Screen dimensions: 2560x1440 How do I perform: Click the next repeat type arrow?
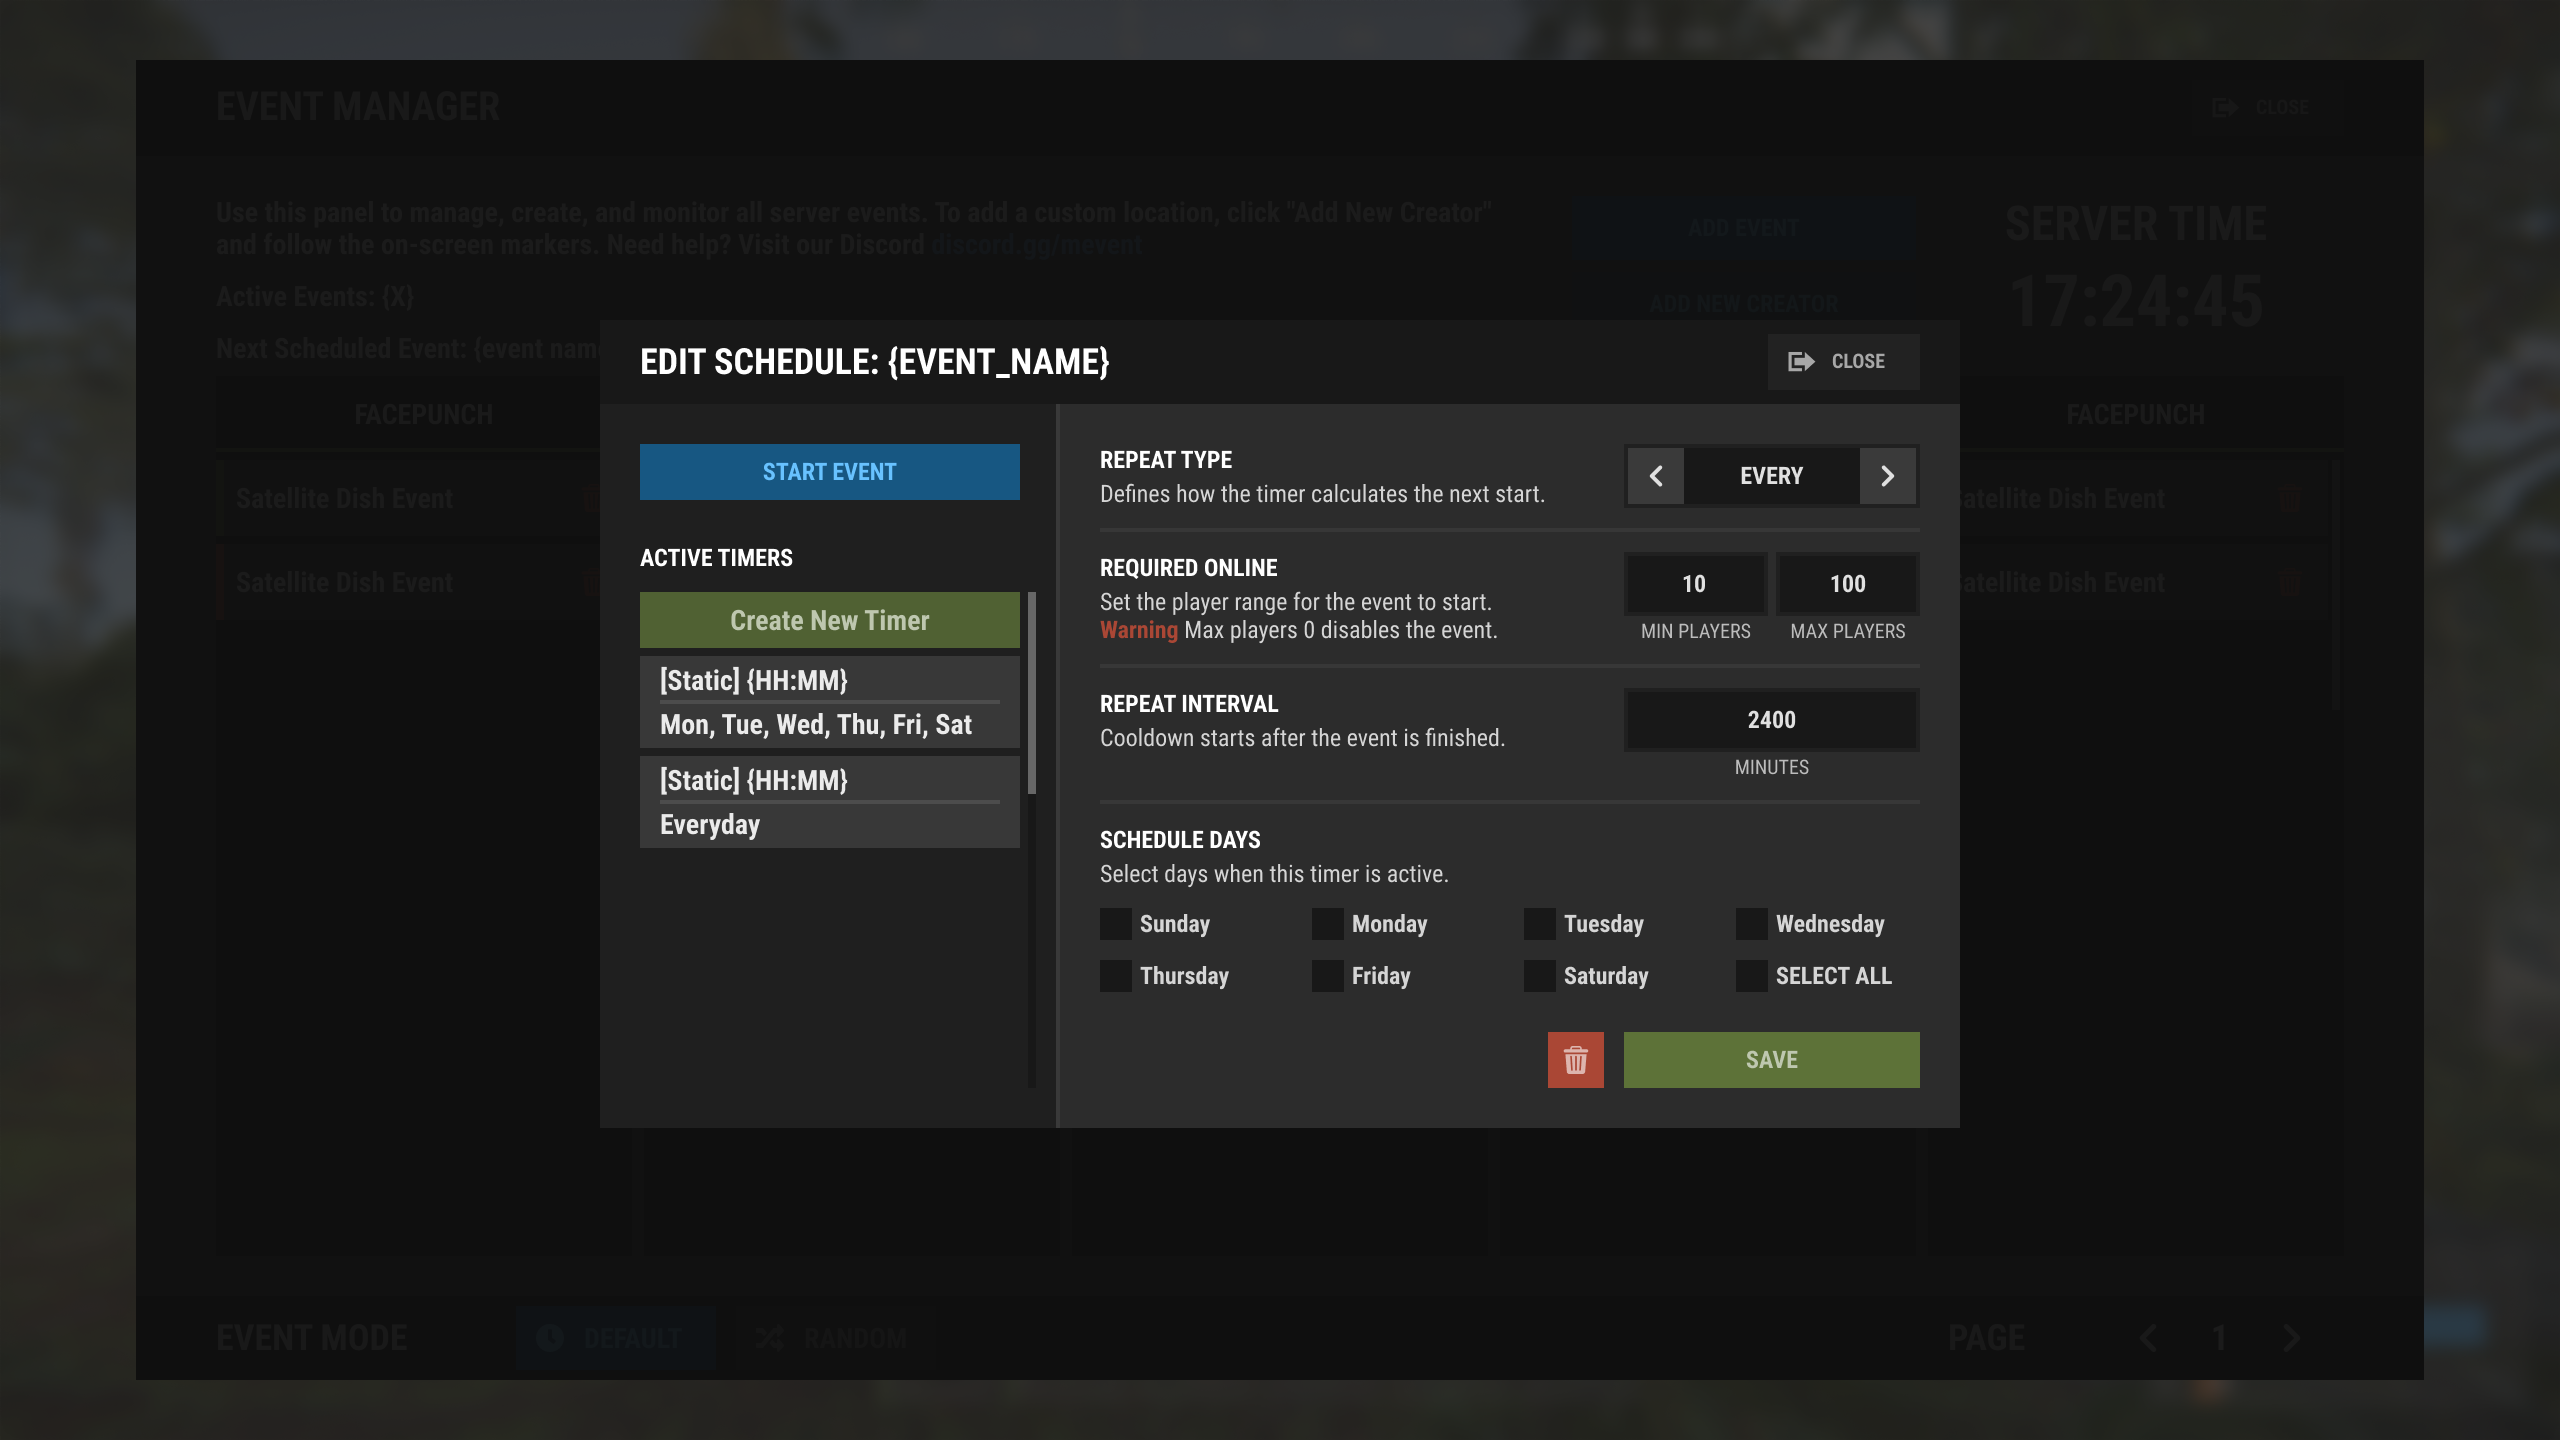tap(1887, 476)
